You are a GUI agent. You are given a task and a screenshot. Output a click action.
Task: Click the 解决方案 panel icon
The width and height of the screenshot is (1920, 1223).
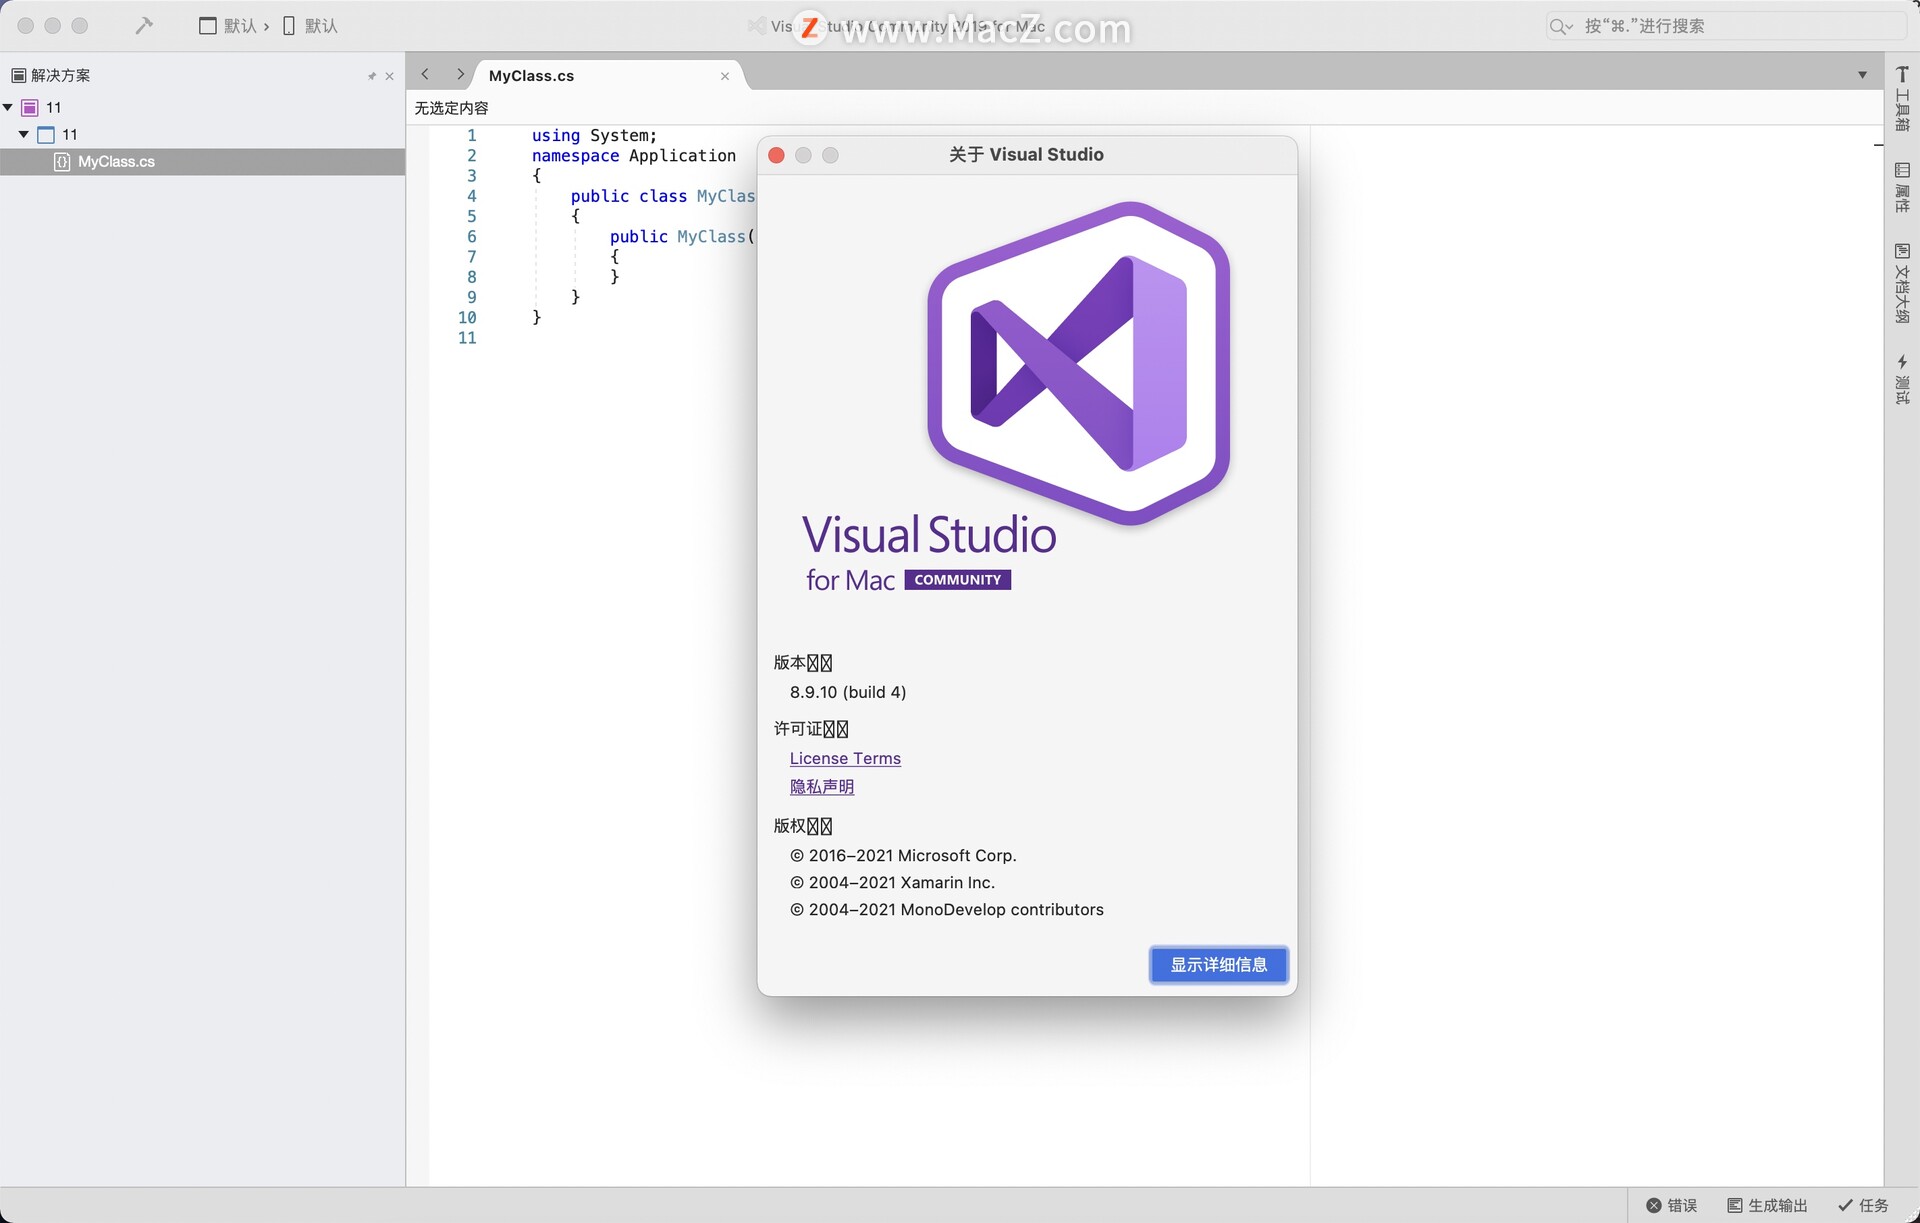click(18, 75)
